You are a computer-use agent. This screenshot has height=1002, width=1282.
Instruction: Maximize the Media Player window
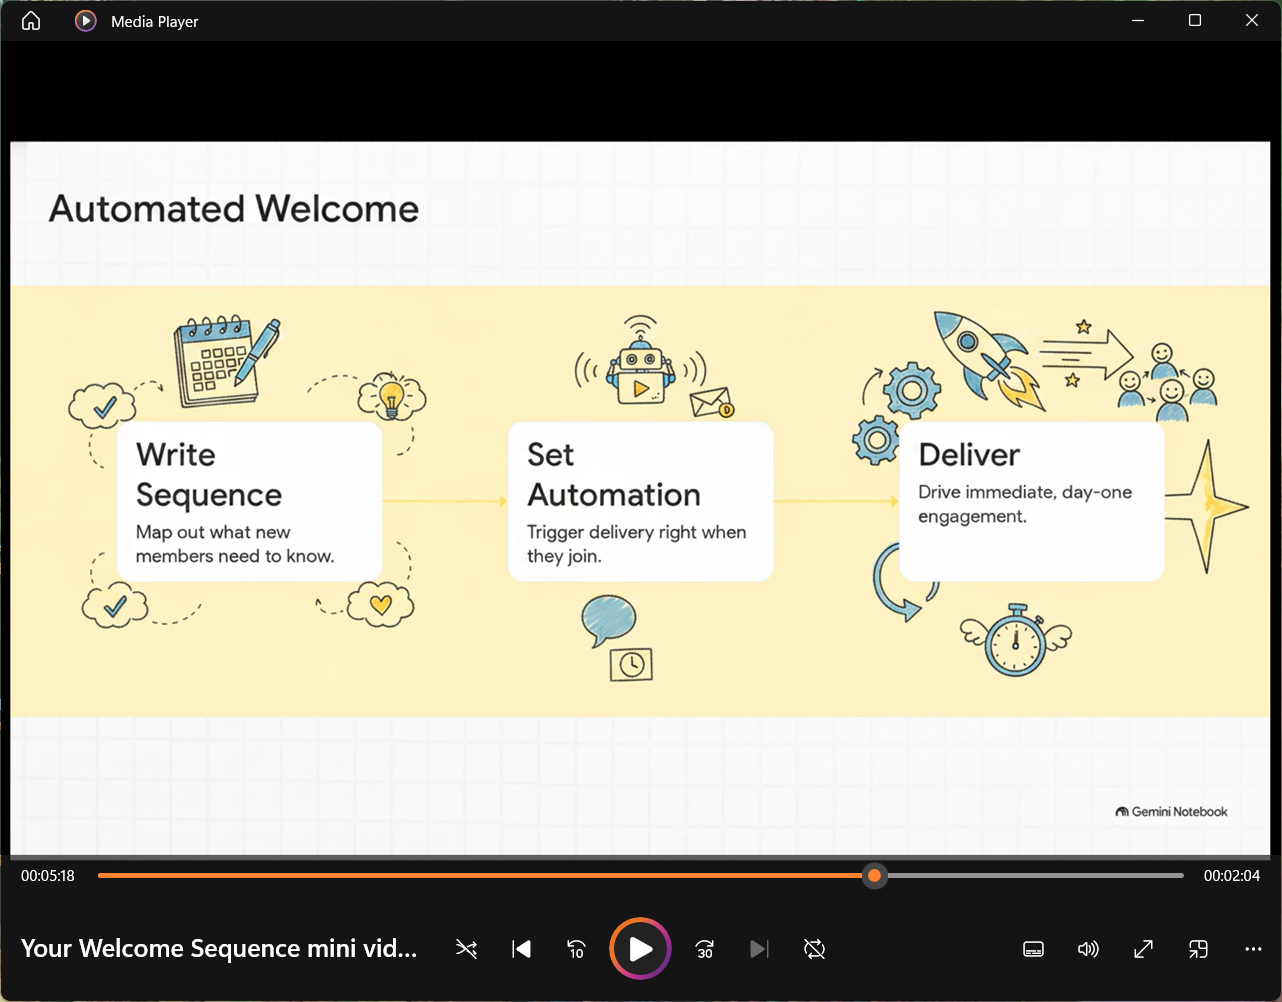click(1195, 21)
